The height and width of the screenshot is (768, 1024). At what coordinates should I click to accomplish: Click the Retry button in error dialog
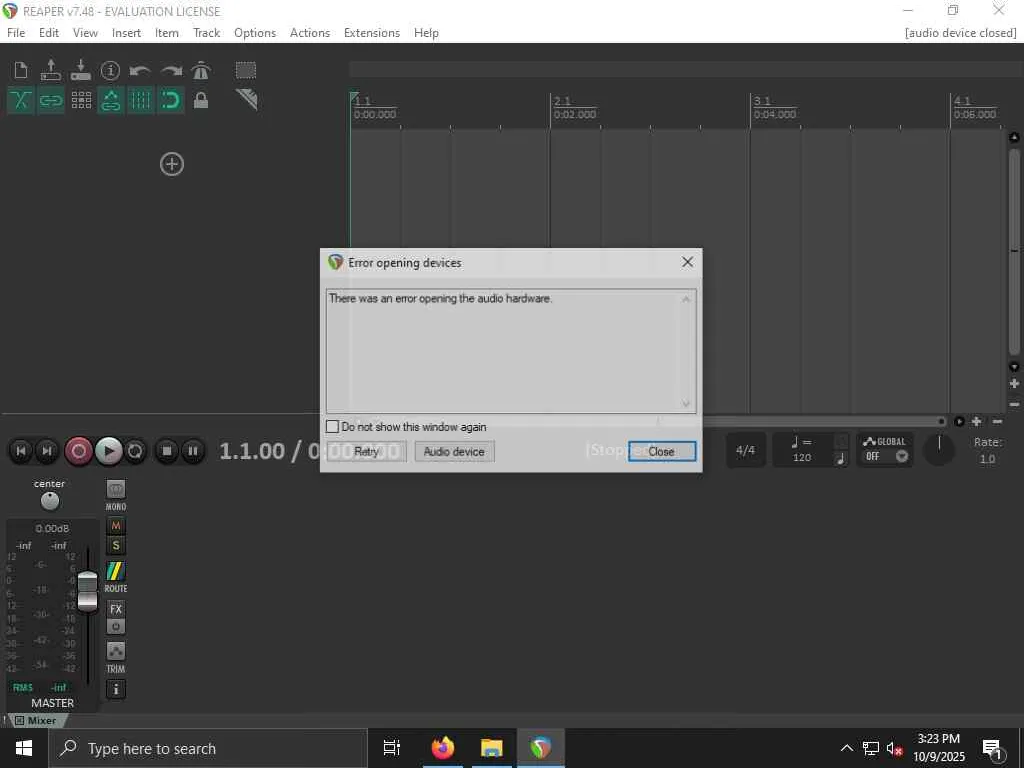tap(366, 451)
